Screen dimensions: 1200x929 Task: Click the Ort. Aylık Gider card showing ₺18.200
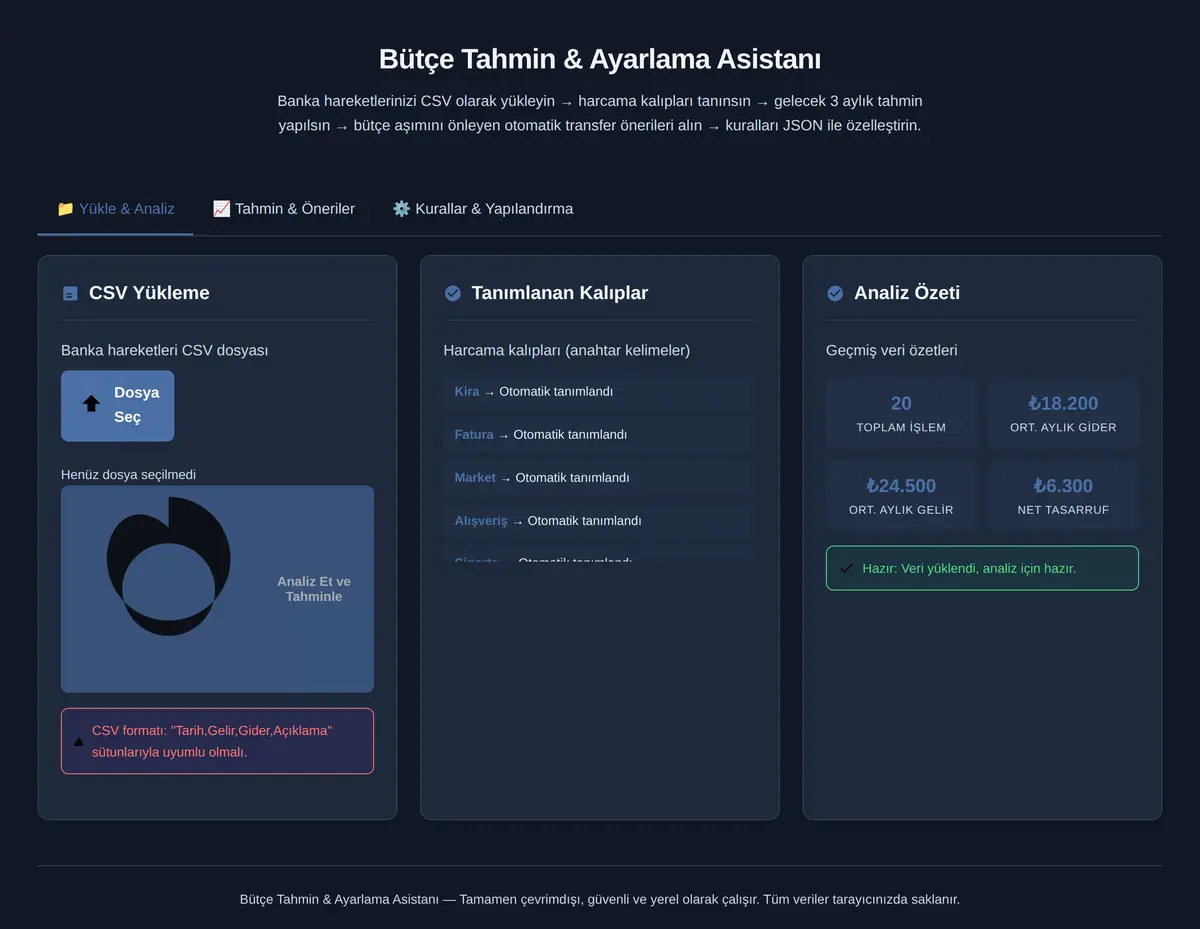tap(1063, 414)
